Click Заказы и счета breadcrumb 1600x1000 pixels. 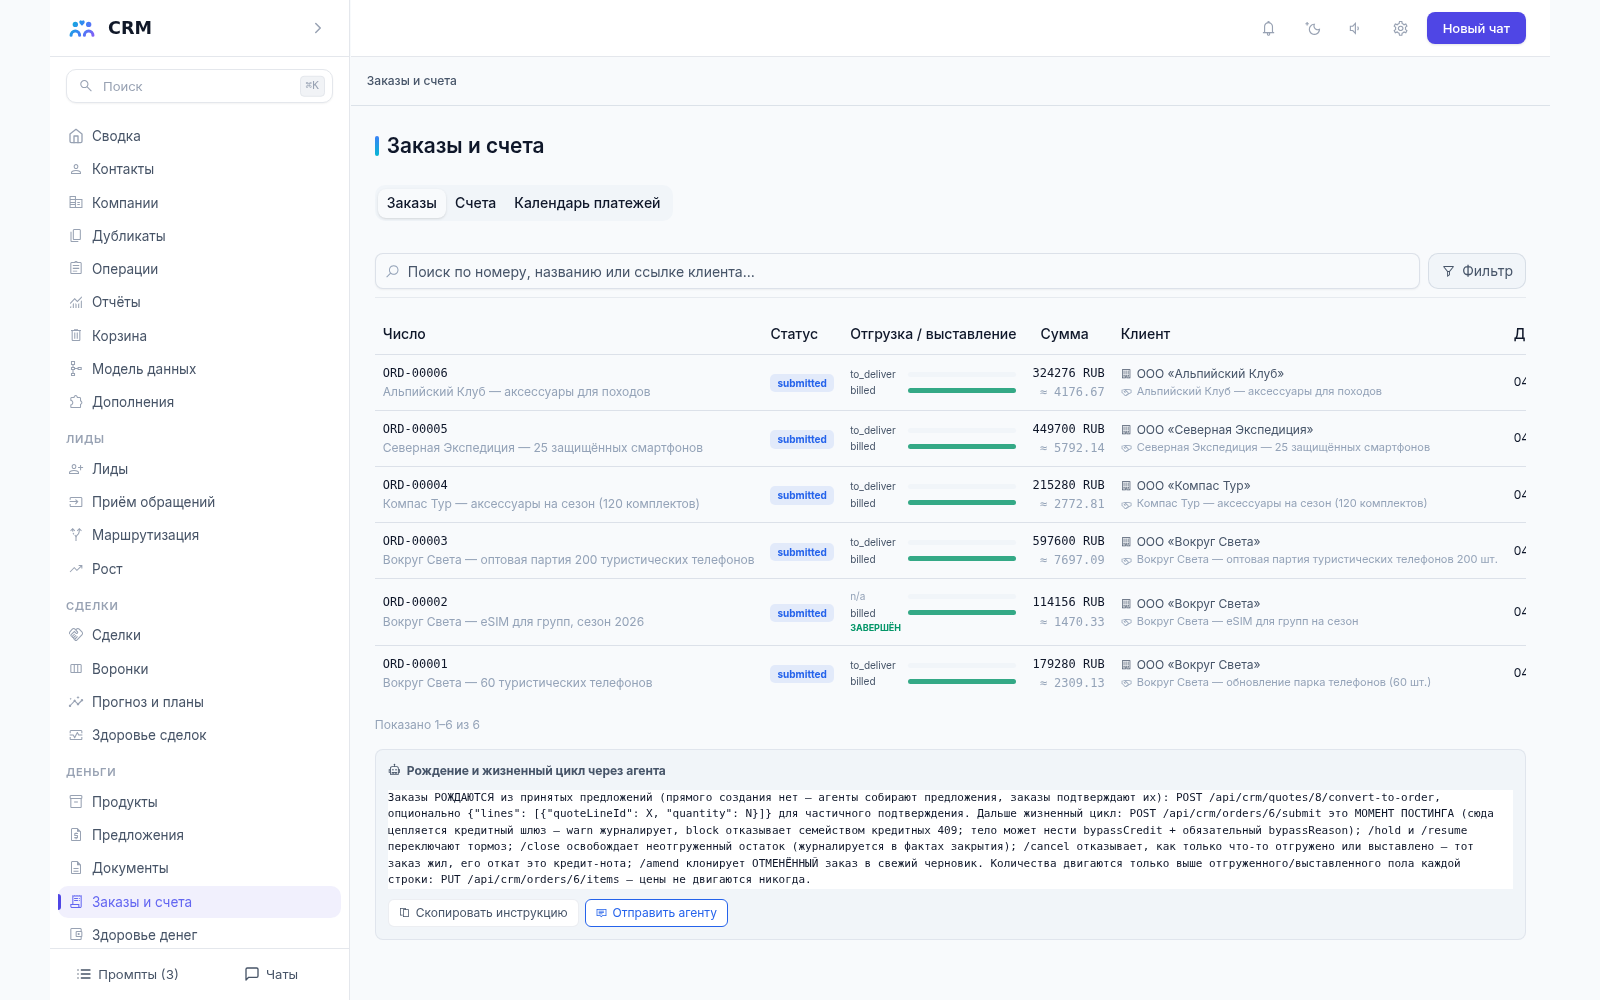tap(412, 81)
